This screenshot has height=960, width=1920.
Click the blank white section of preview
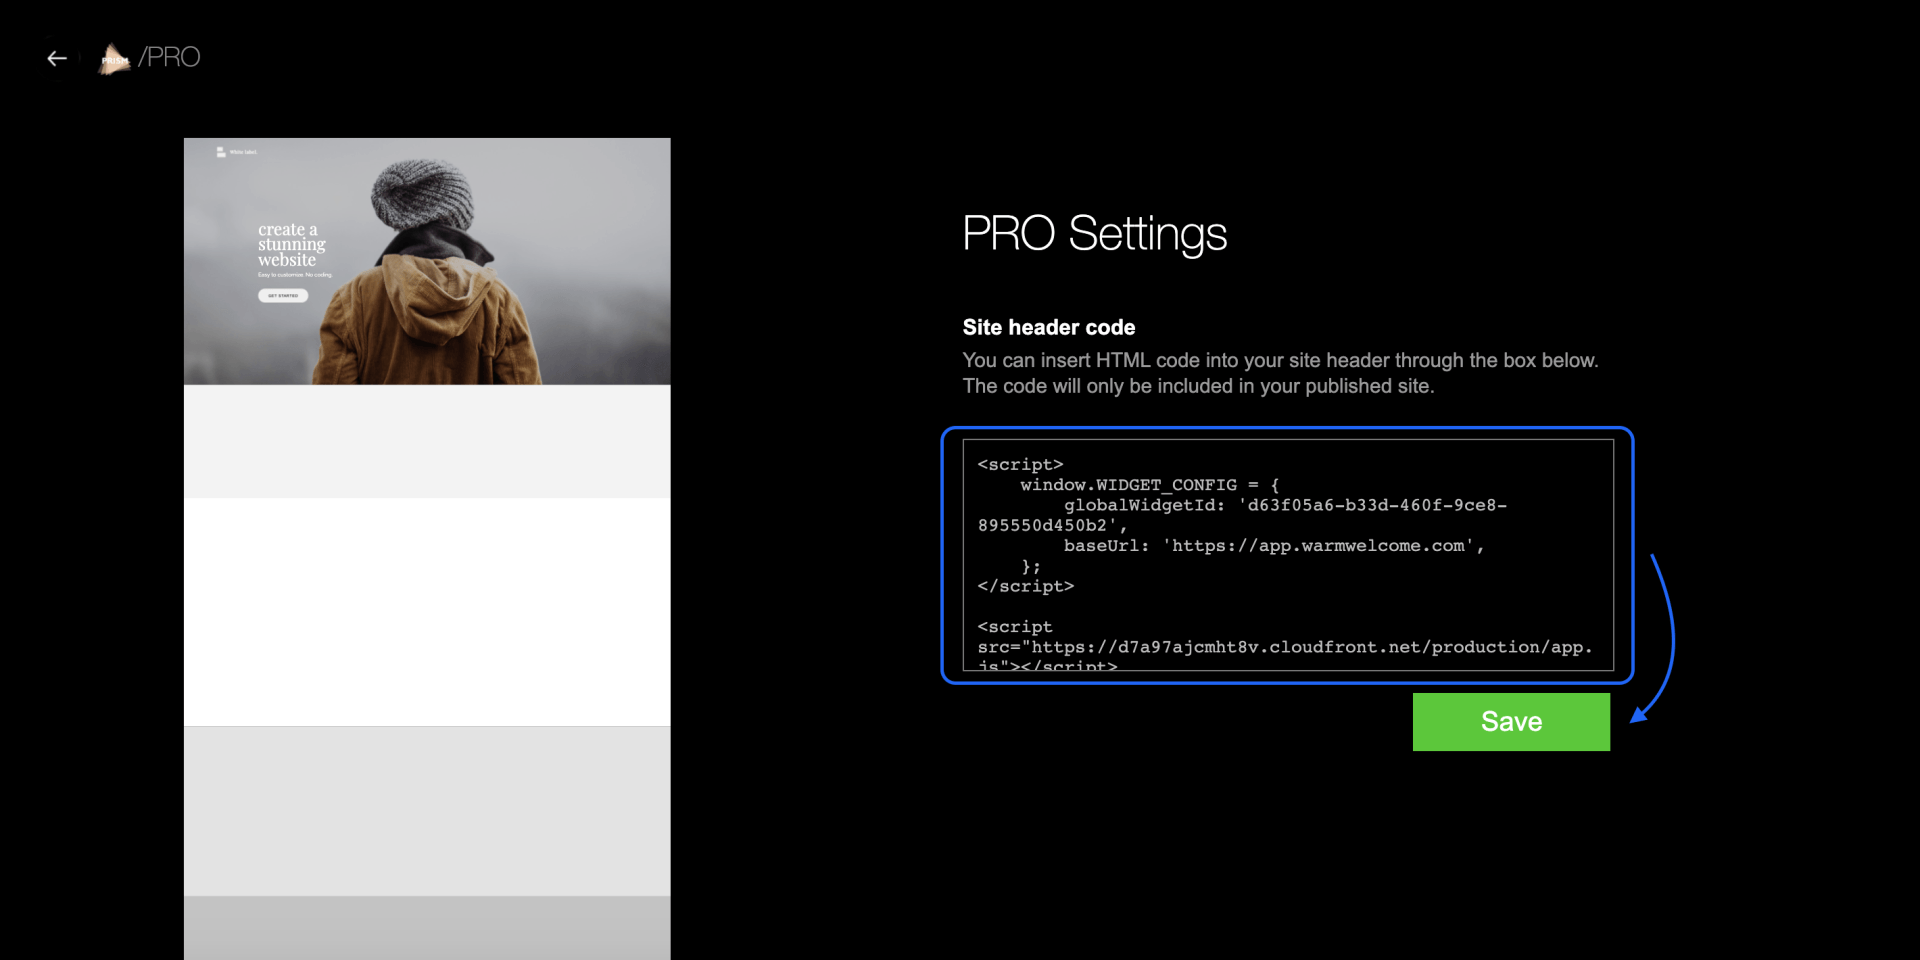click(x=427, y=611)
